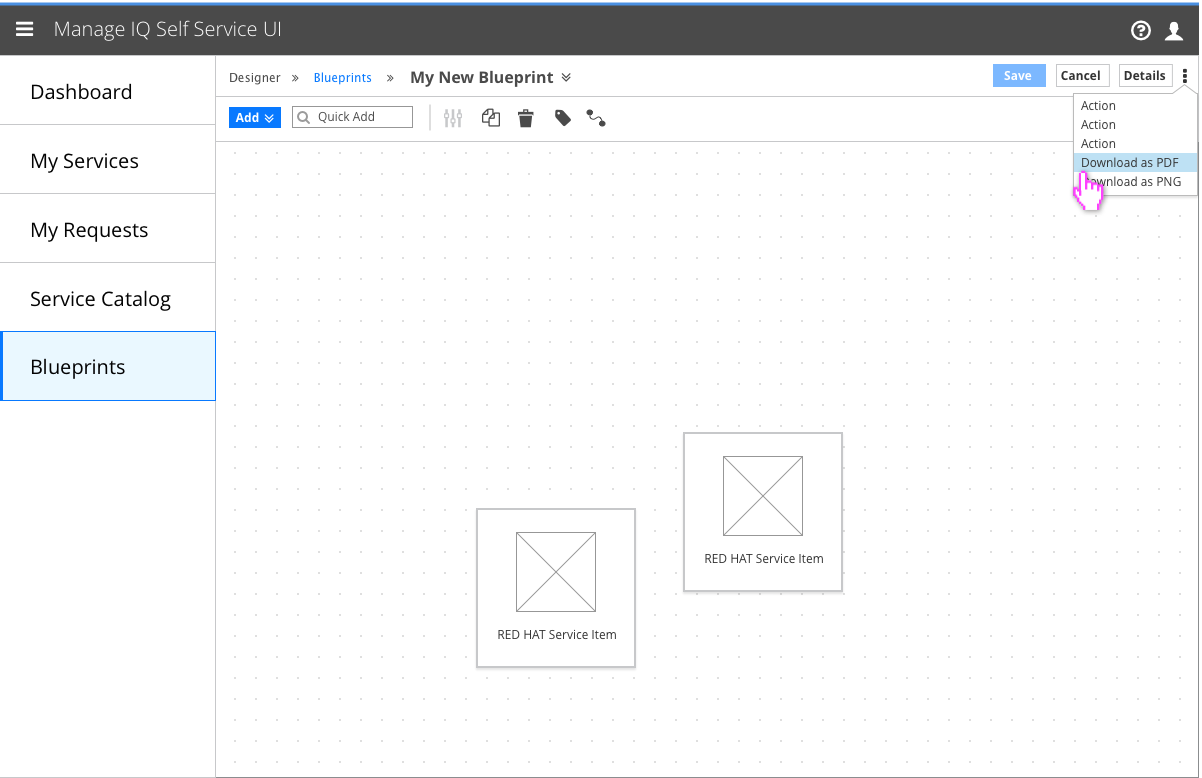
Task: Select the duplicate item toolbar icon
Action: pyautogui.click(x=490, y=117)
